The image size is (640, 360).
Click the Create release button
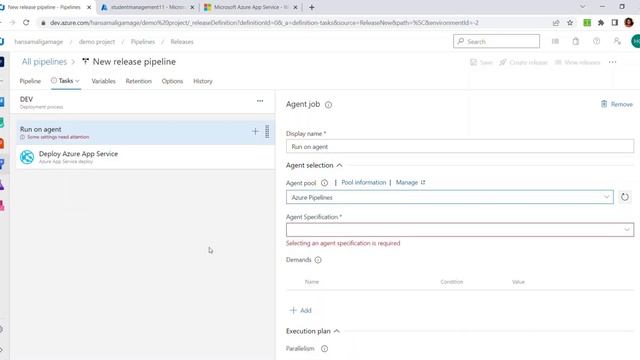click(x=523, y=62)
